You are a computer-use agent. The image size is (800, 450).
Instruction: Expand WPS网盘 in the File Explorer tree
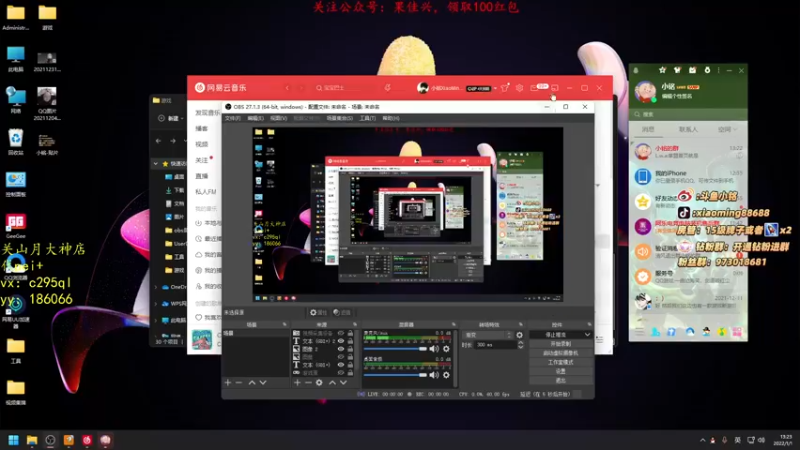pyautogui.click(x=156, y=304)
